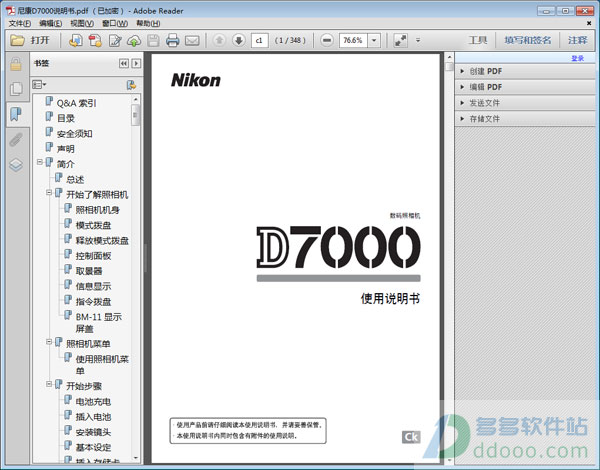Select the 声明 bookmark
The width and height of the screenshot is (600, 470).
click(x=66, y=149)
